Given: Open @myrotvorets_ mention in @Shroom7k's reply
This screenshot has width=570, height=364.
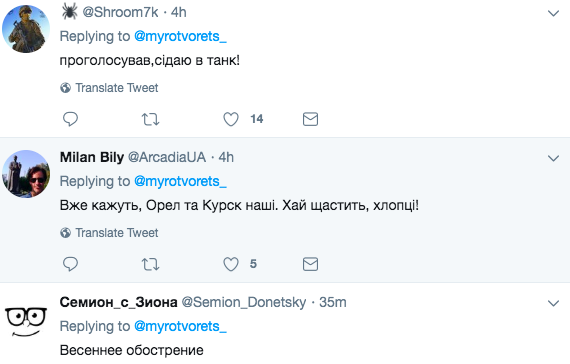Looking at the screenshot, I should tap(180, 36).
